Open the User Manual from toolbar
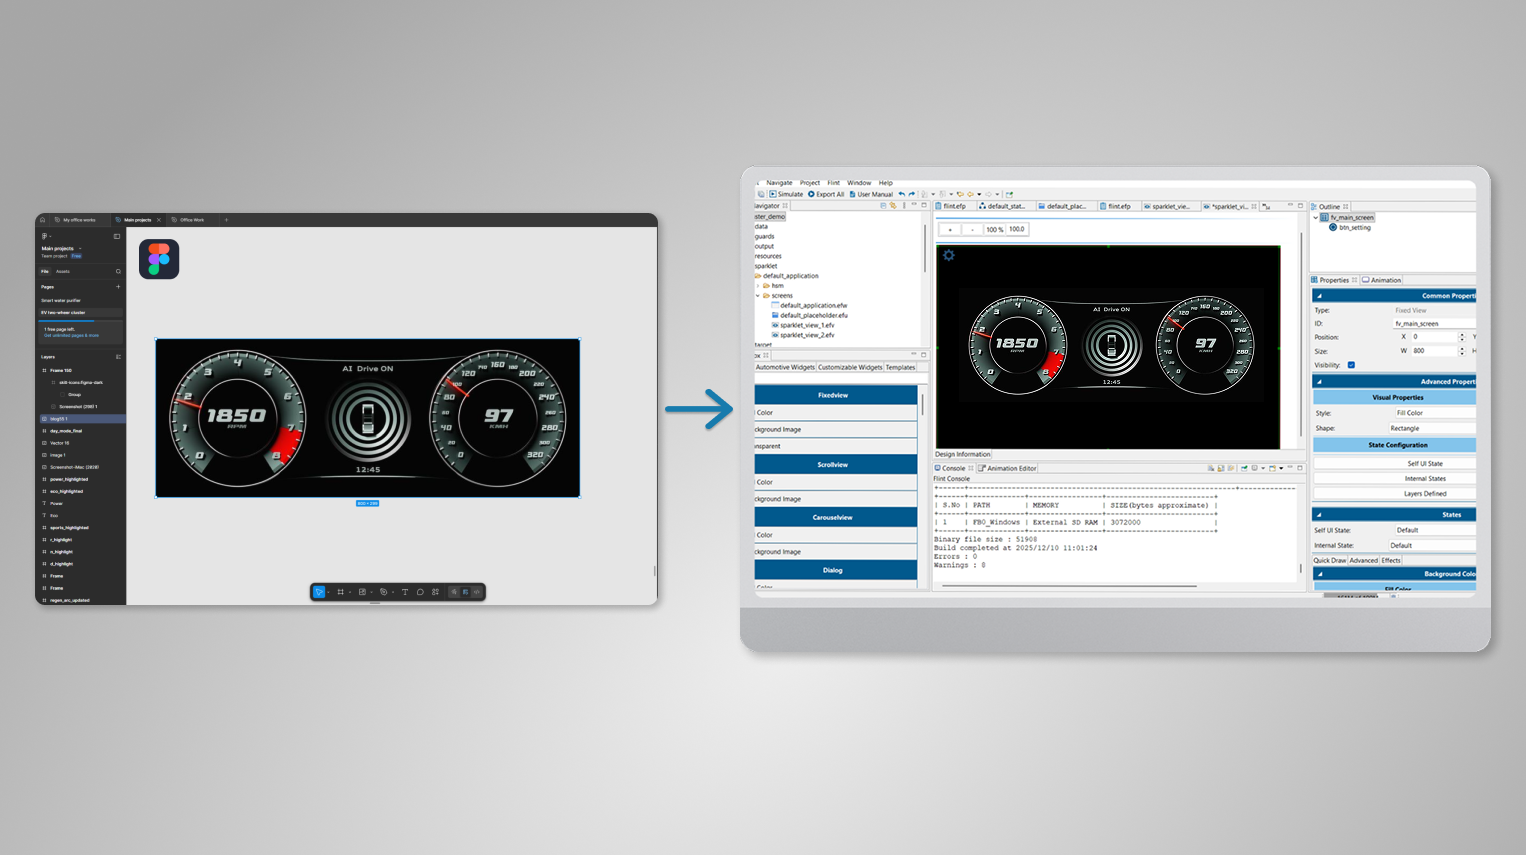The height and width of the screenshot is (855, 1526). coord(870,194)
